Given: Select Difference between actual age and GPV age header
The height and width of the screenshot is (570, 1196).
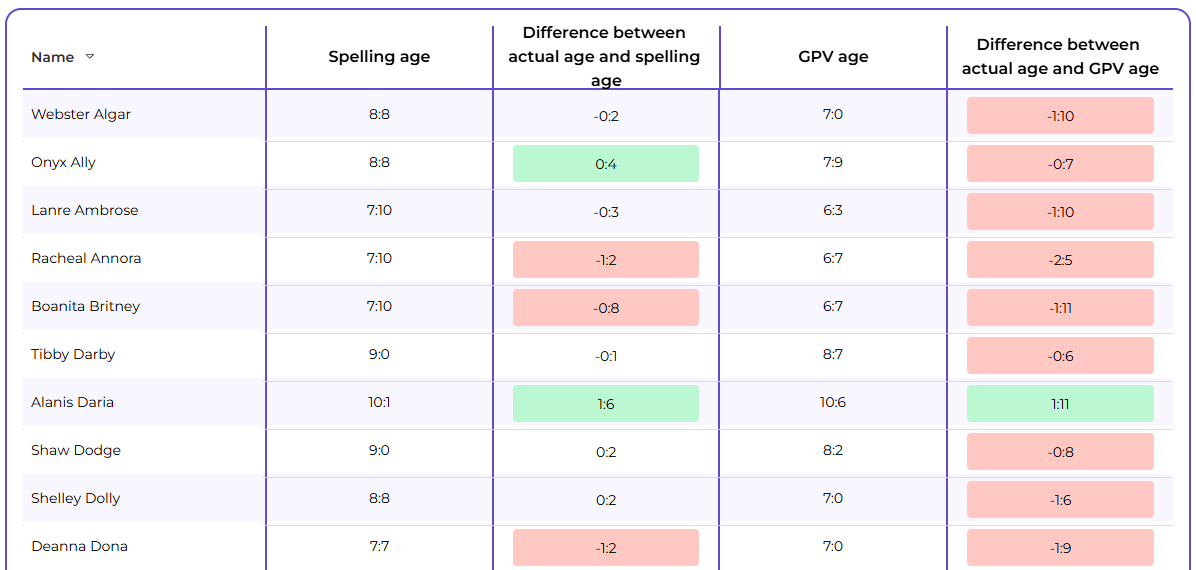Looking at the screenshot, I should click(1059, 57).
